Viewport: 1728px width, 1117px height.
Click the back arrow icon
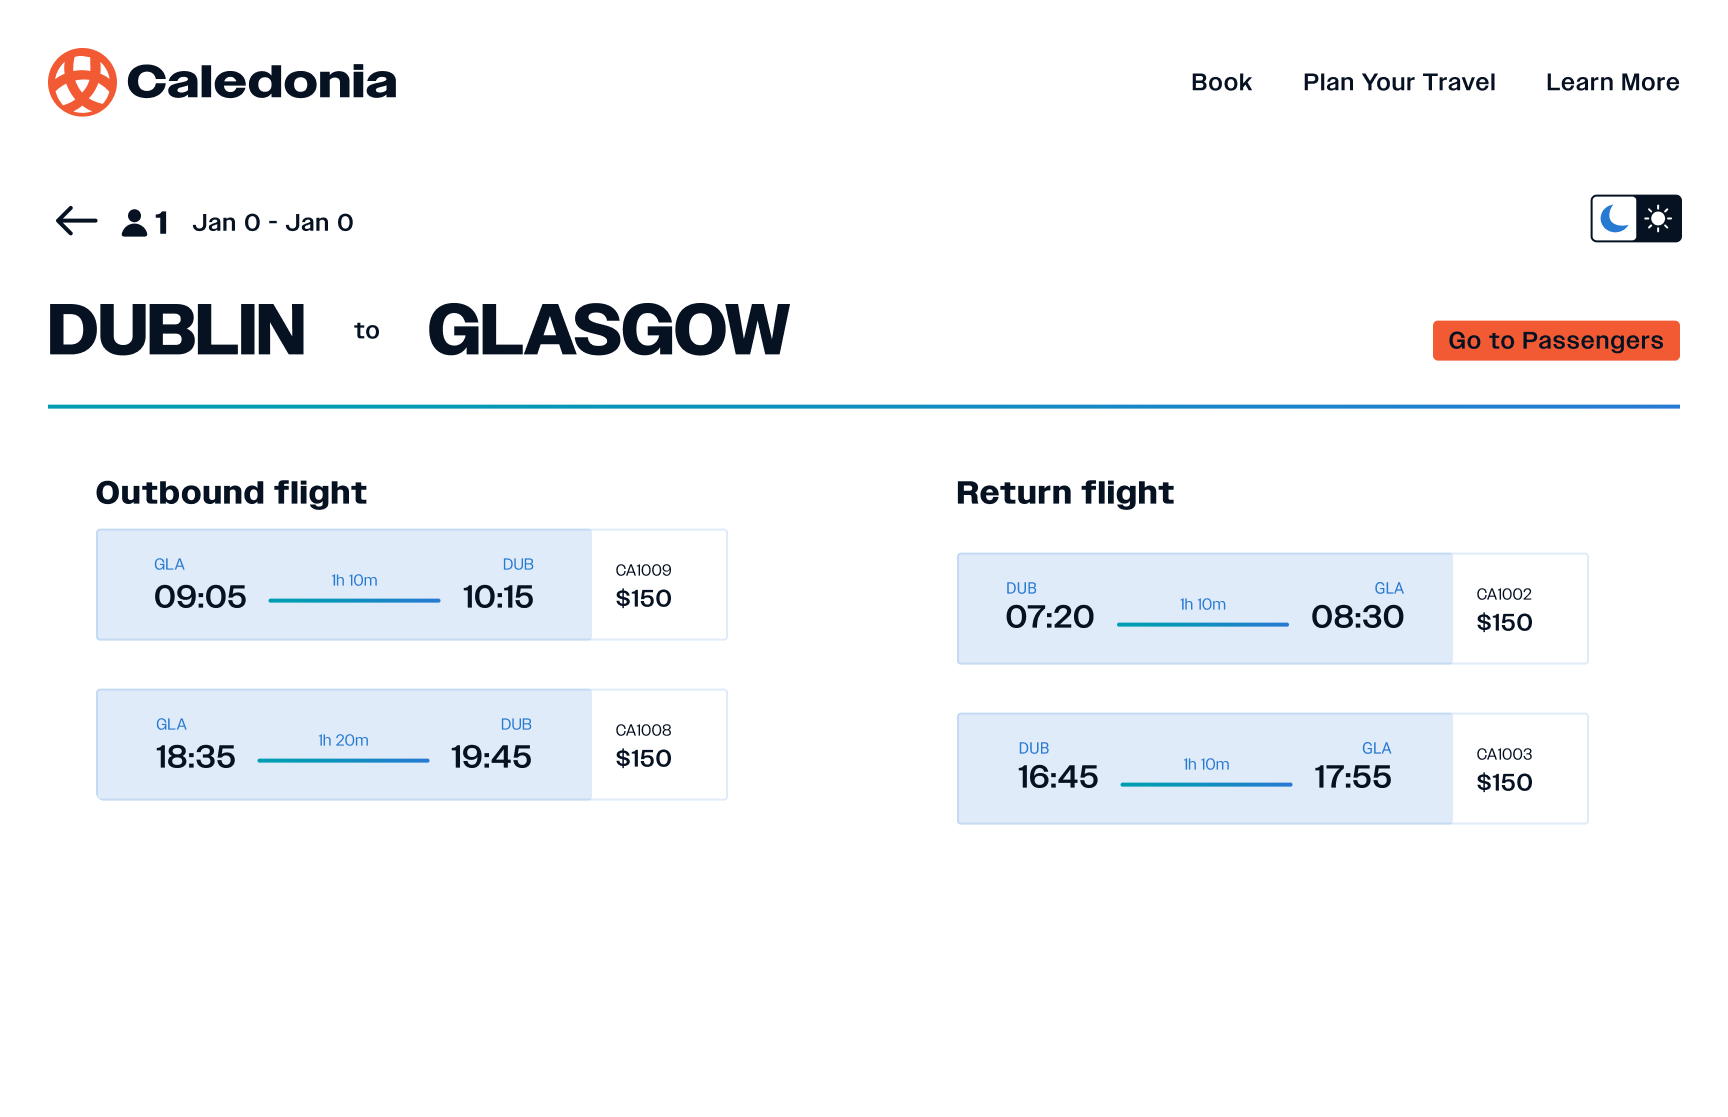76,221
